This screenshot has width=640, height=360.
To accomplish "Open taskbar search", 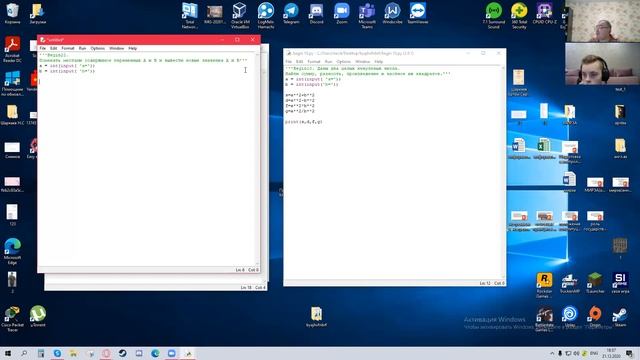I will pos(24,353).
